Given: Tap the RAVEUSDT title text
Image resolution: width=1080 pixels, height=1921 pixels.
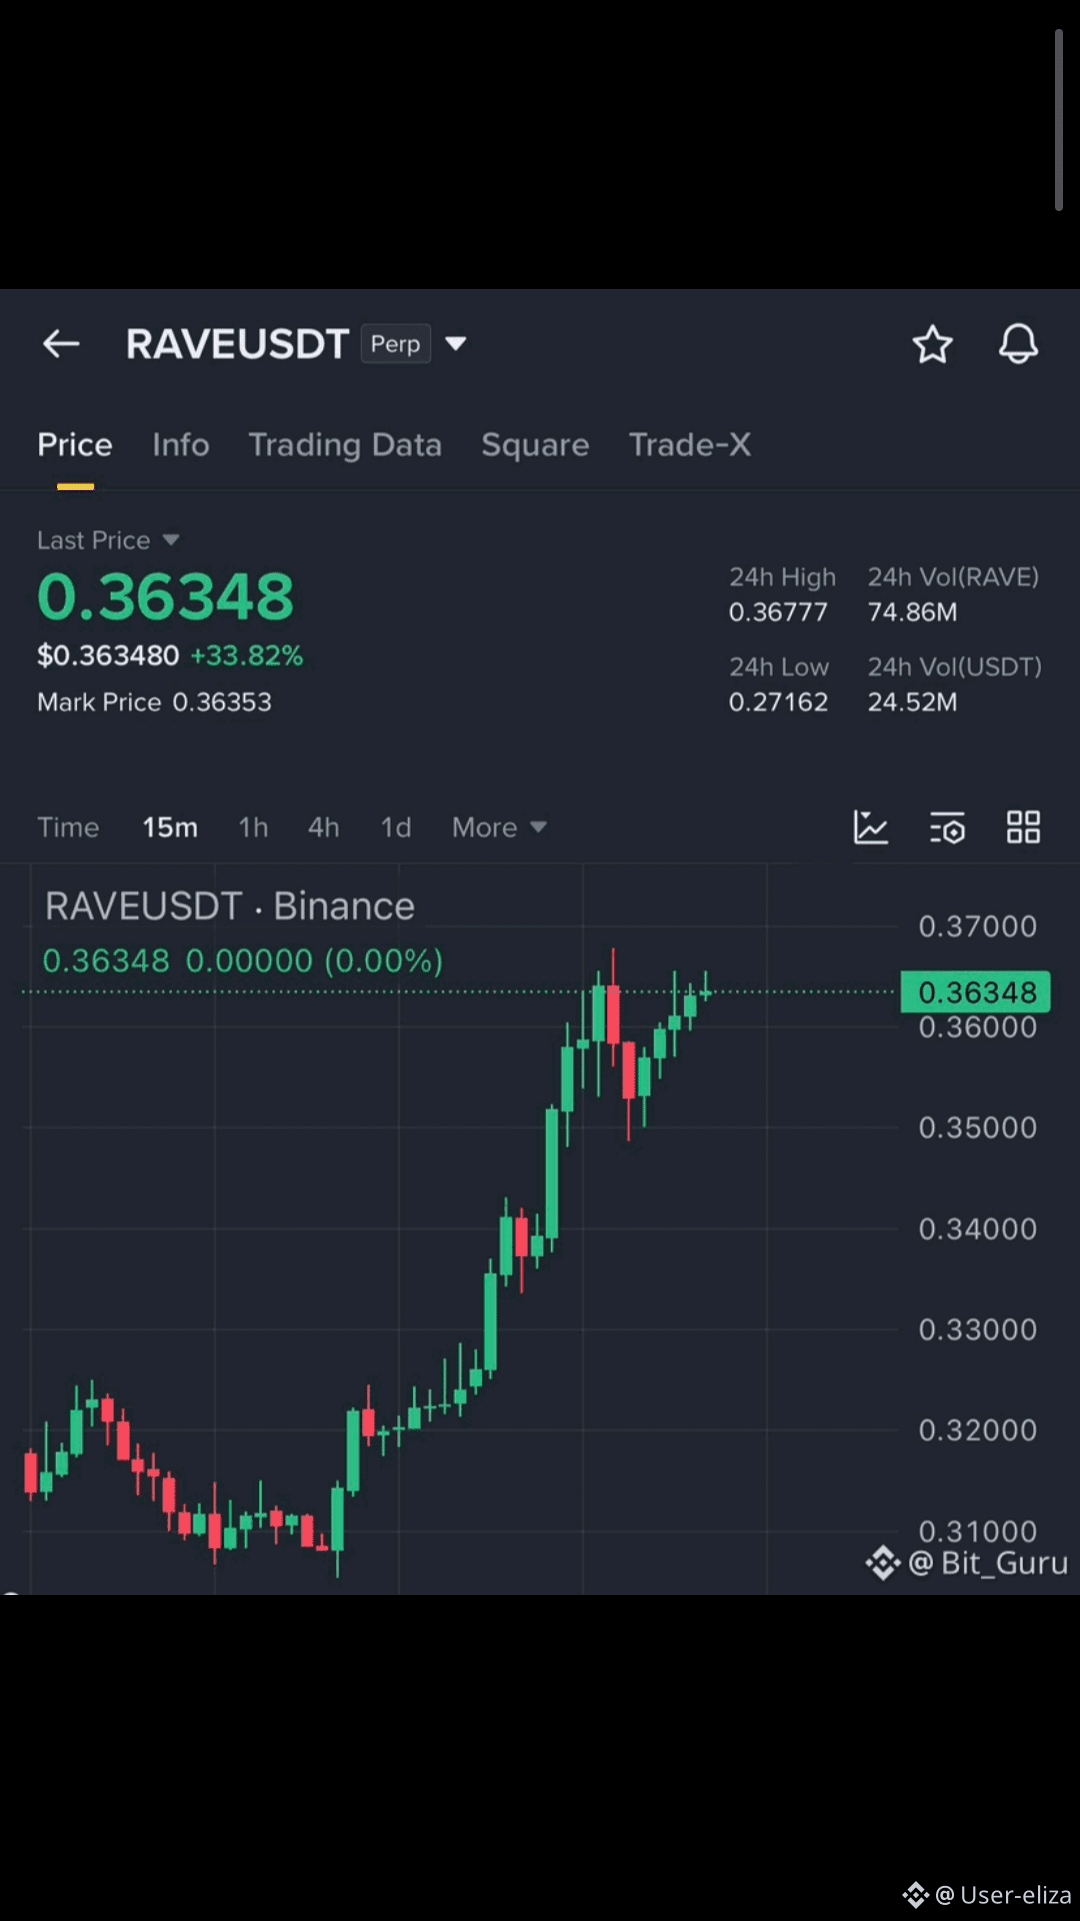Looking at the screenshot, I should [x=237, y=344].
